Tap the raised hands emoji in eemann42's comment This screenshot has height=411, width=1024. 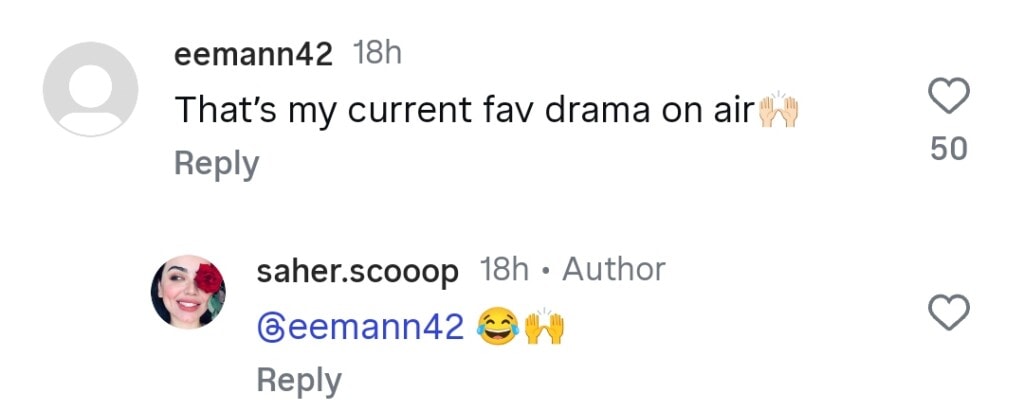click(x=780, y=110)
